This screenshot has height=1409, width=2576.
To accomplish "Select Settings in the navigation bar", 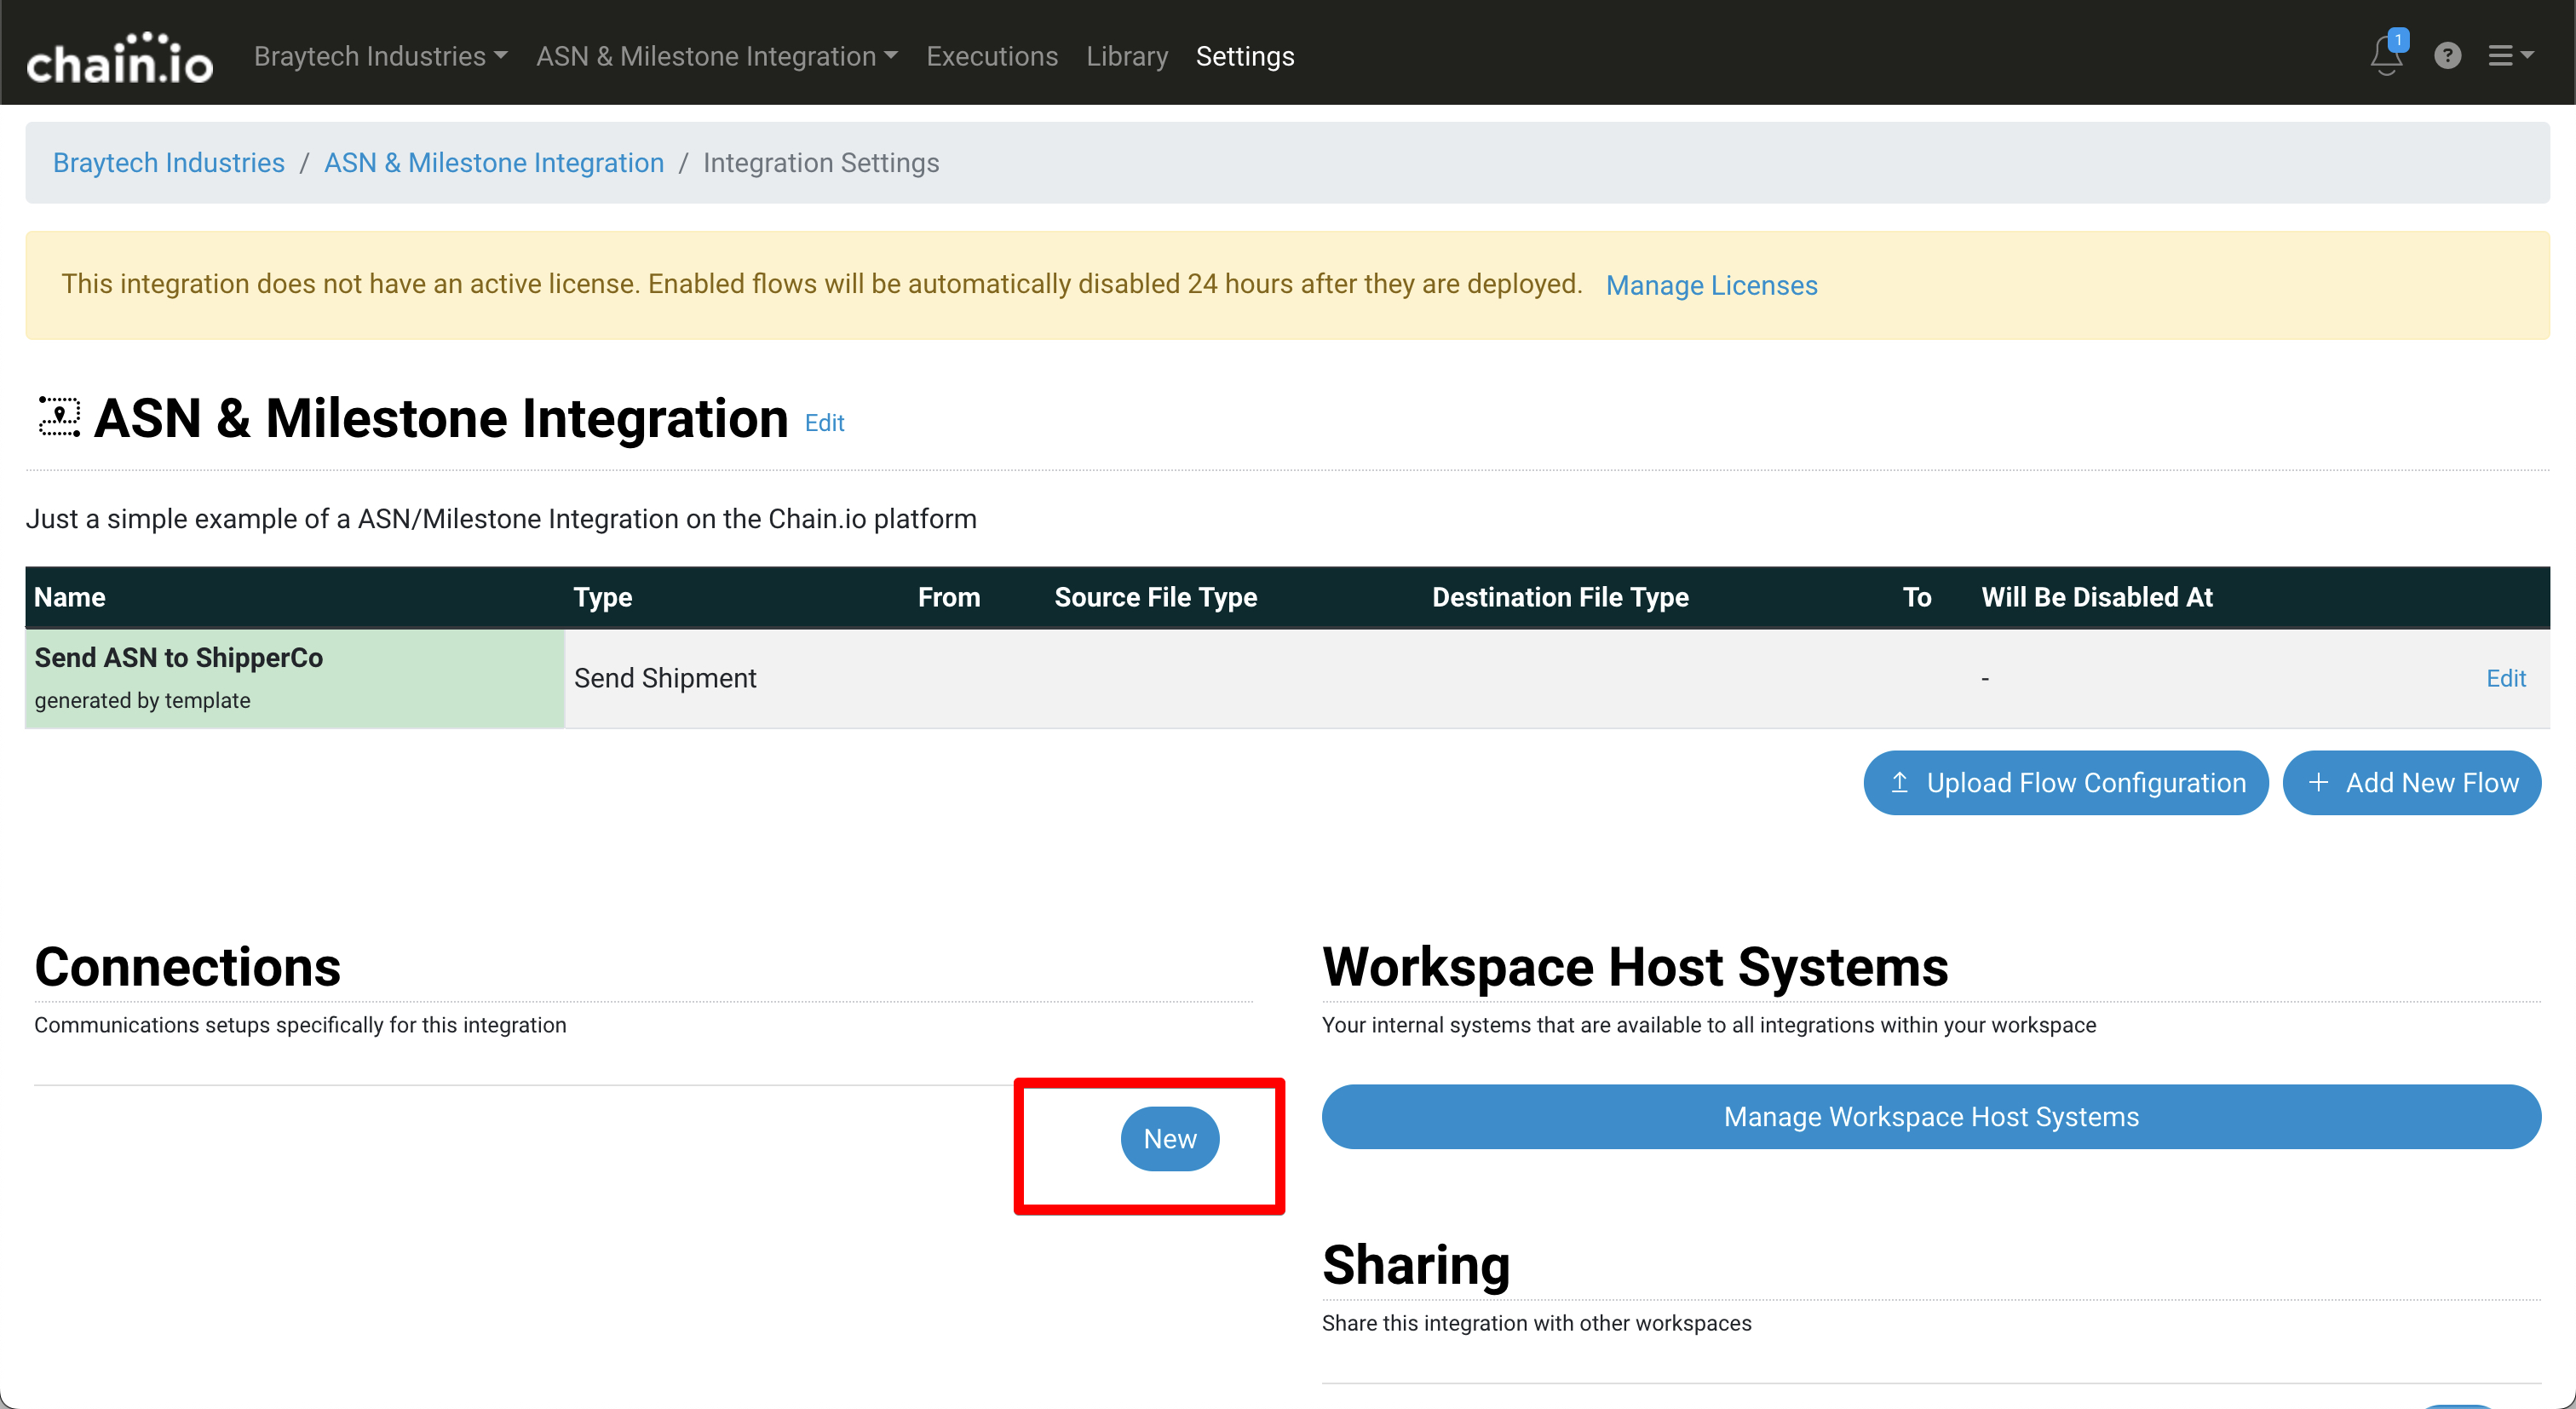I will click(x=1244, y=56).
